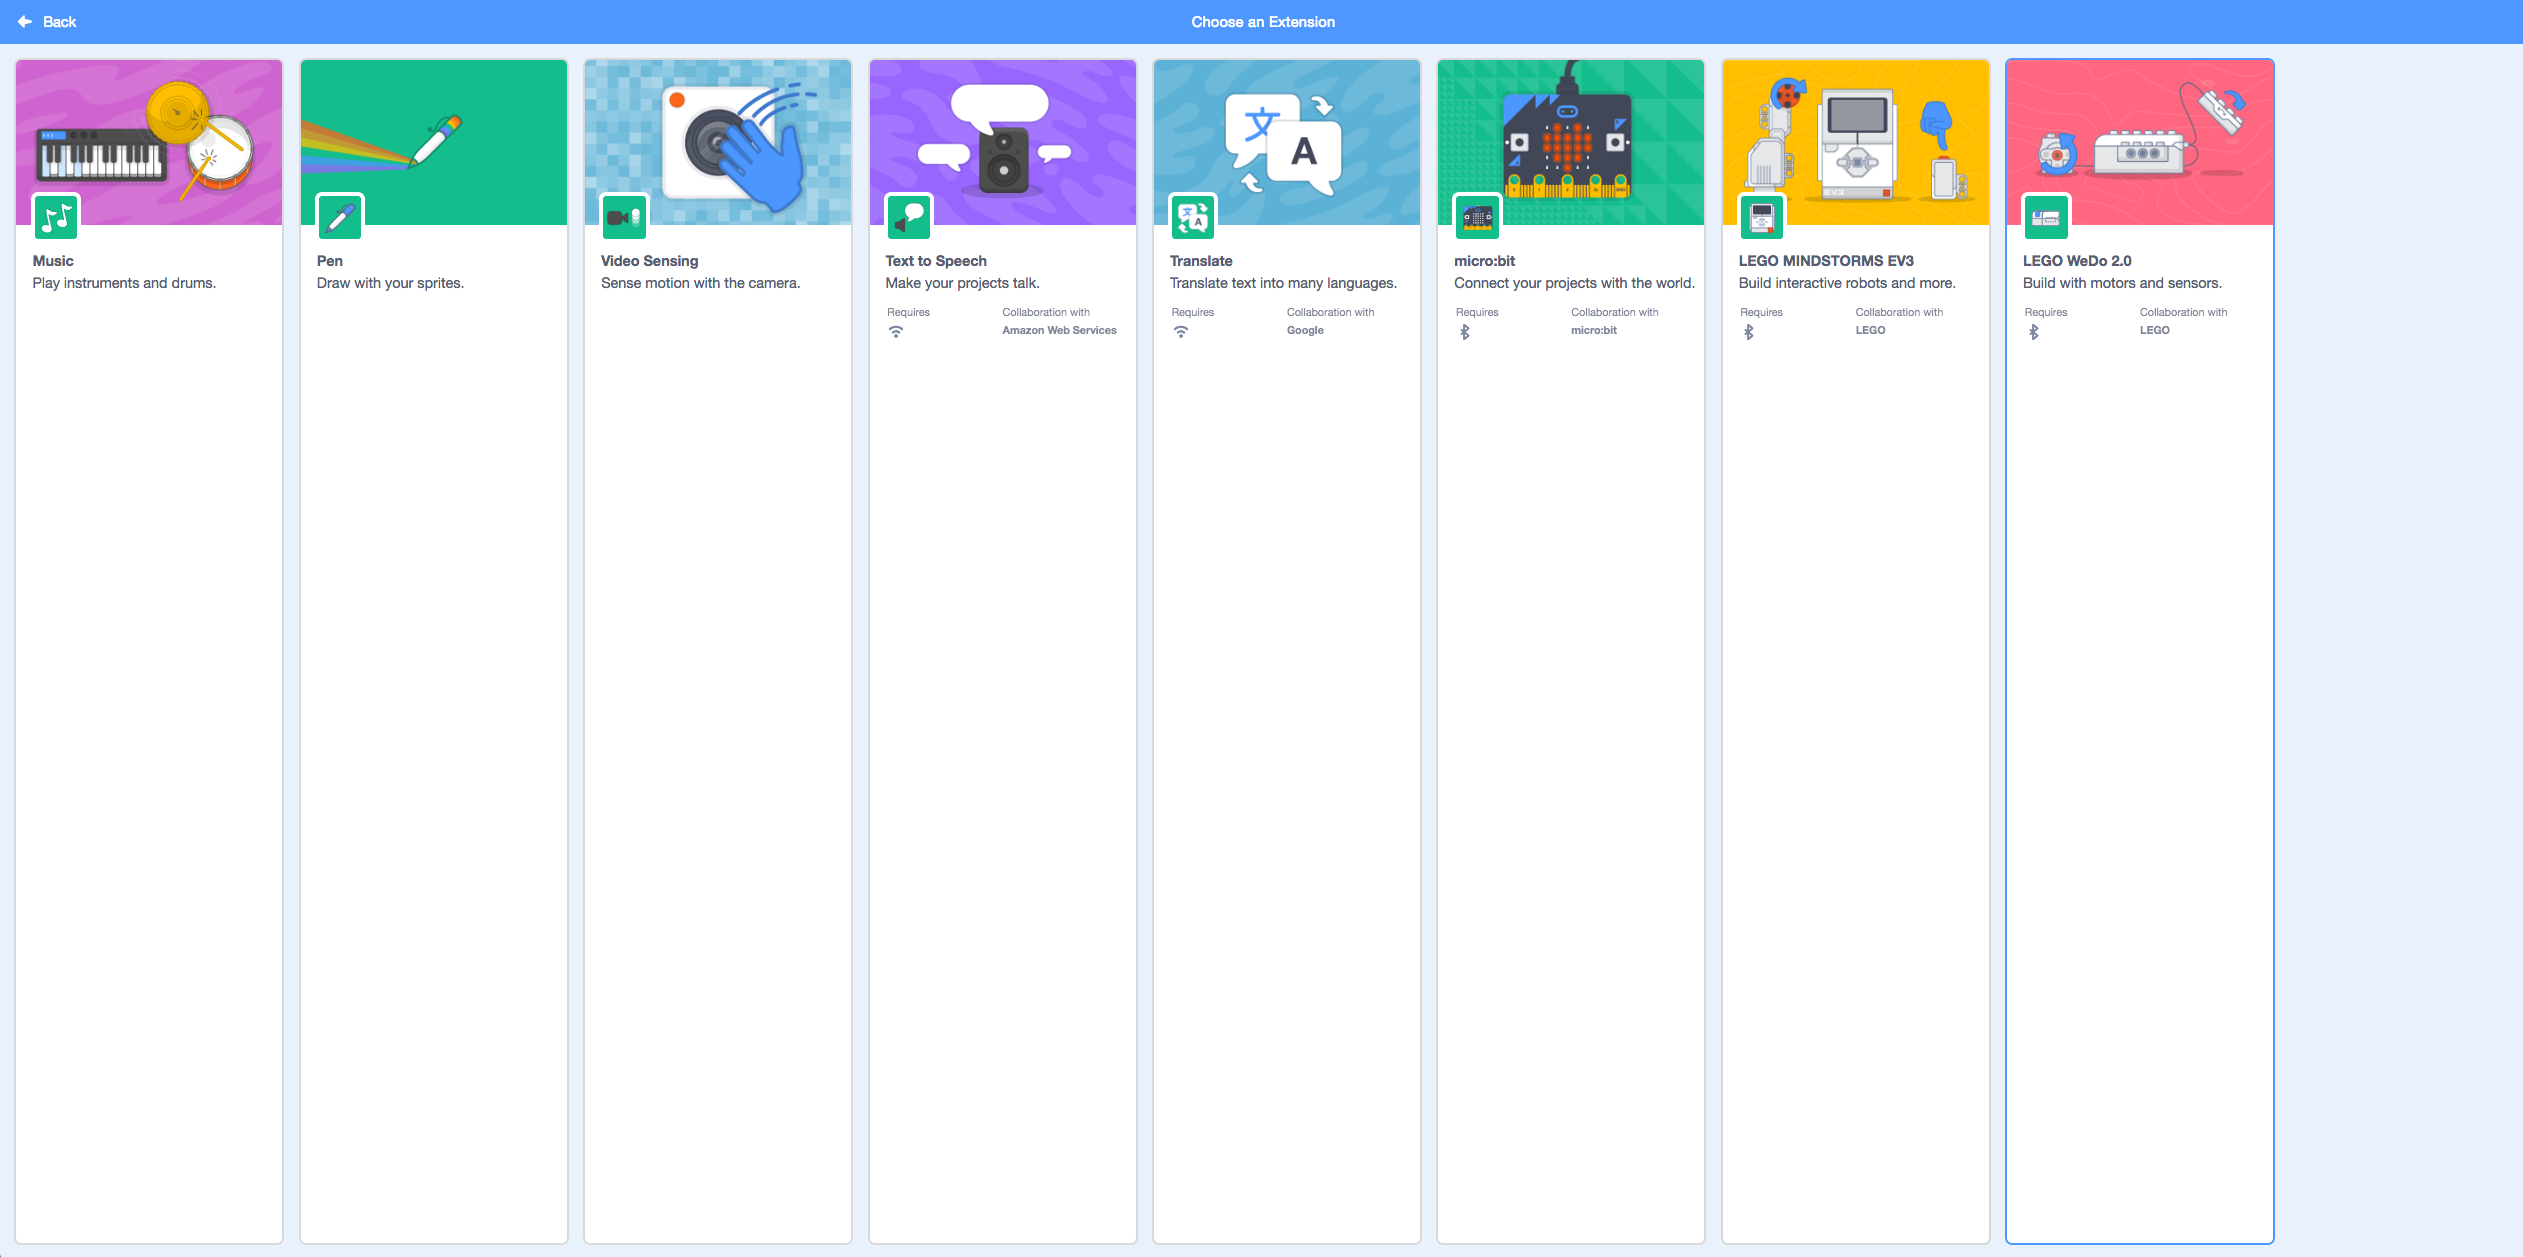Image resolution: width=2523 pixels, height=1257 pixels.
Task: Click the Bluetooth icon under LEGO MINDSTORMS EV3
Action: point(1749,332)
